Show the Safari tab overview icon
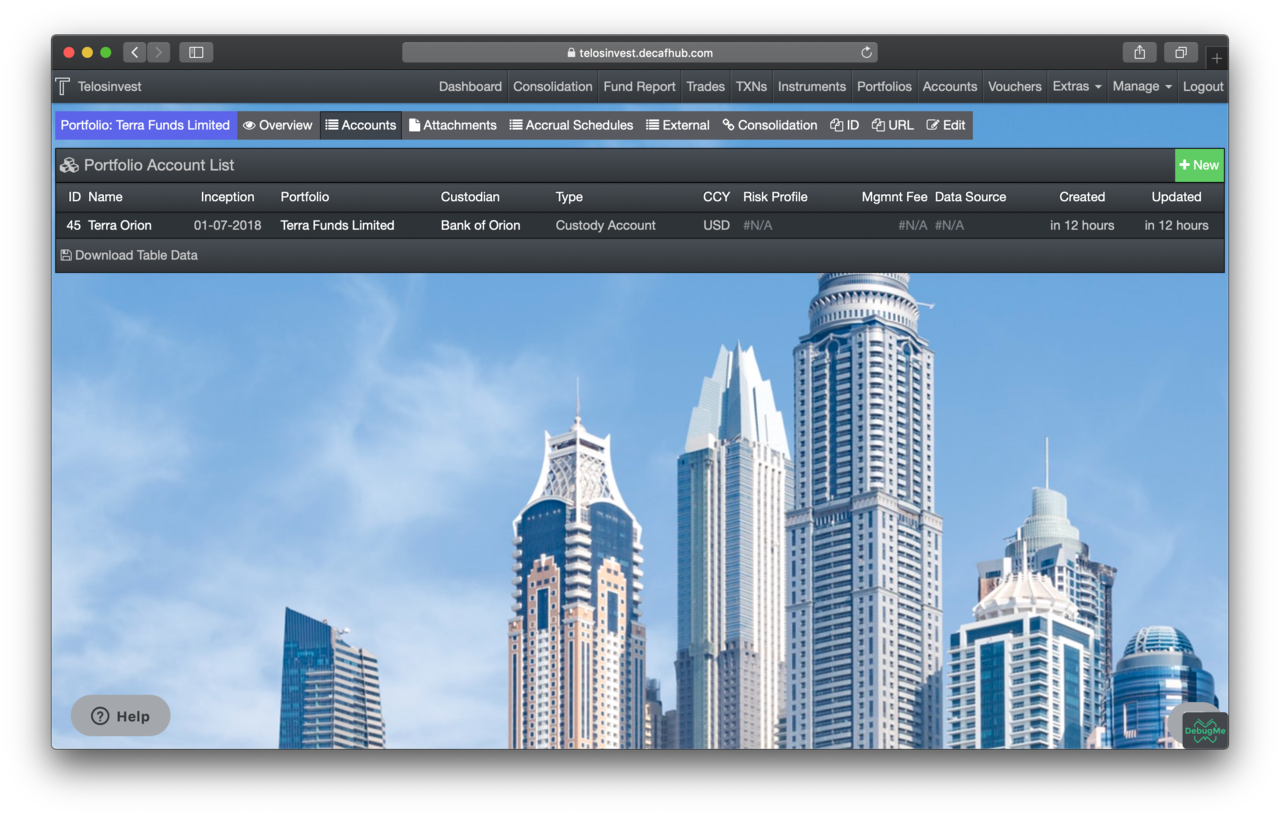Viewport: 1280px width, 817px height. tap(1180, 53)
